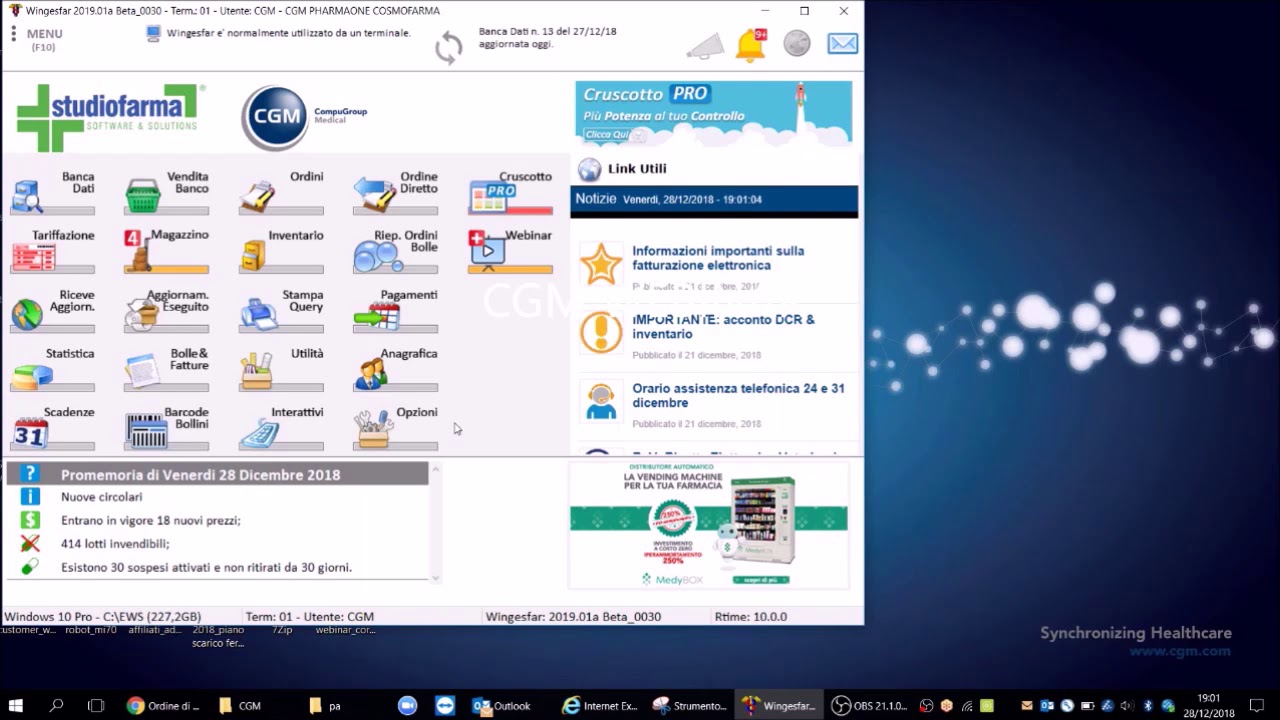Open the Magazzino module
The image size is (1280, 720).
(x=167, y=251)
